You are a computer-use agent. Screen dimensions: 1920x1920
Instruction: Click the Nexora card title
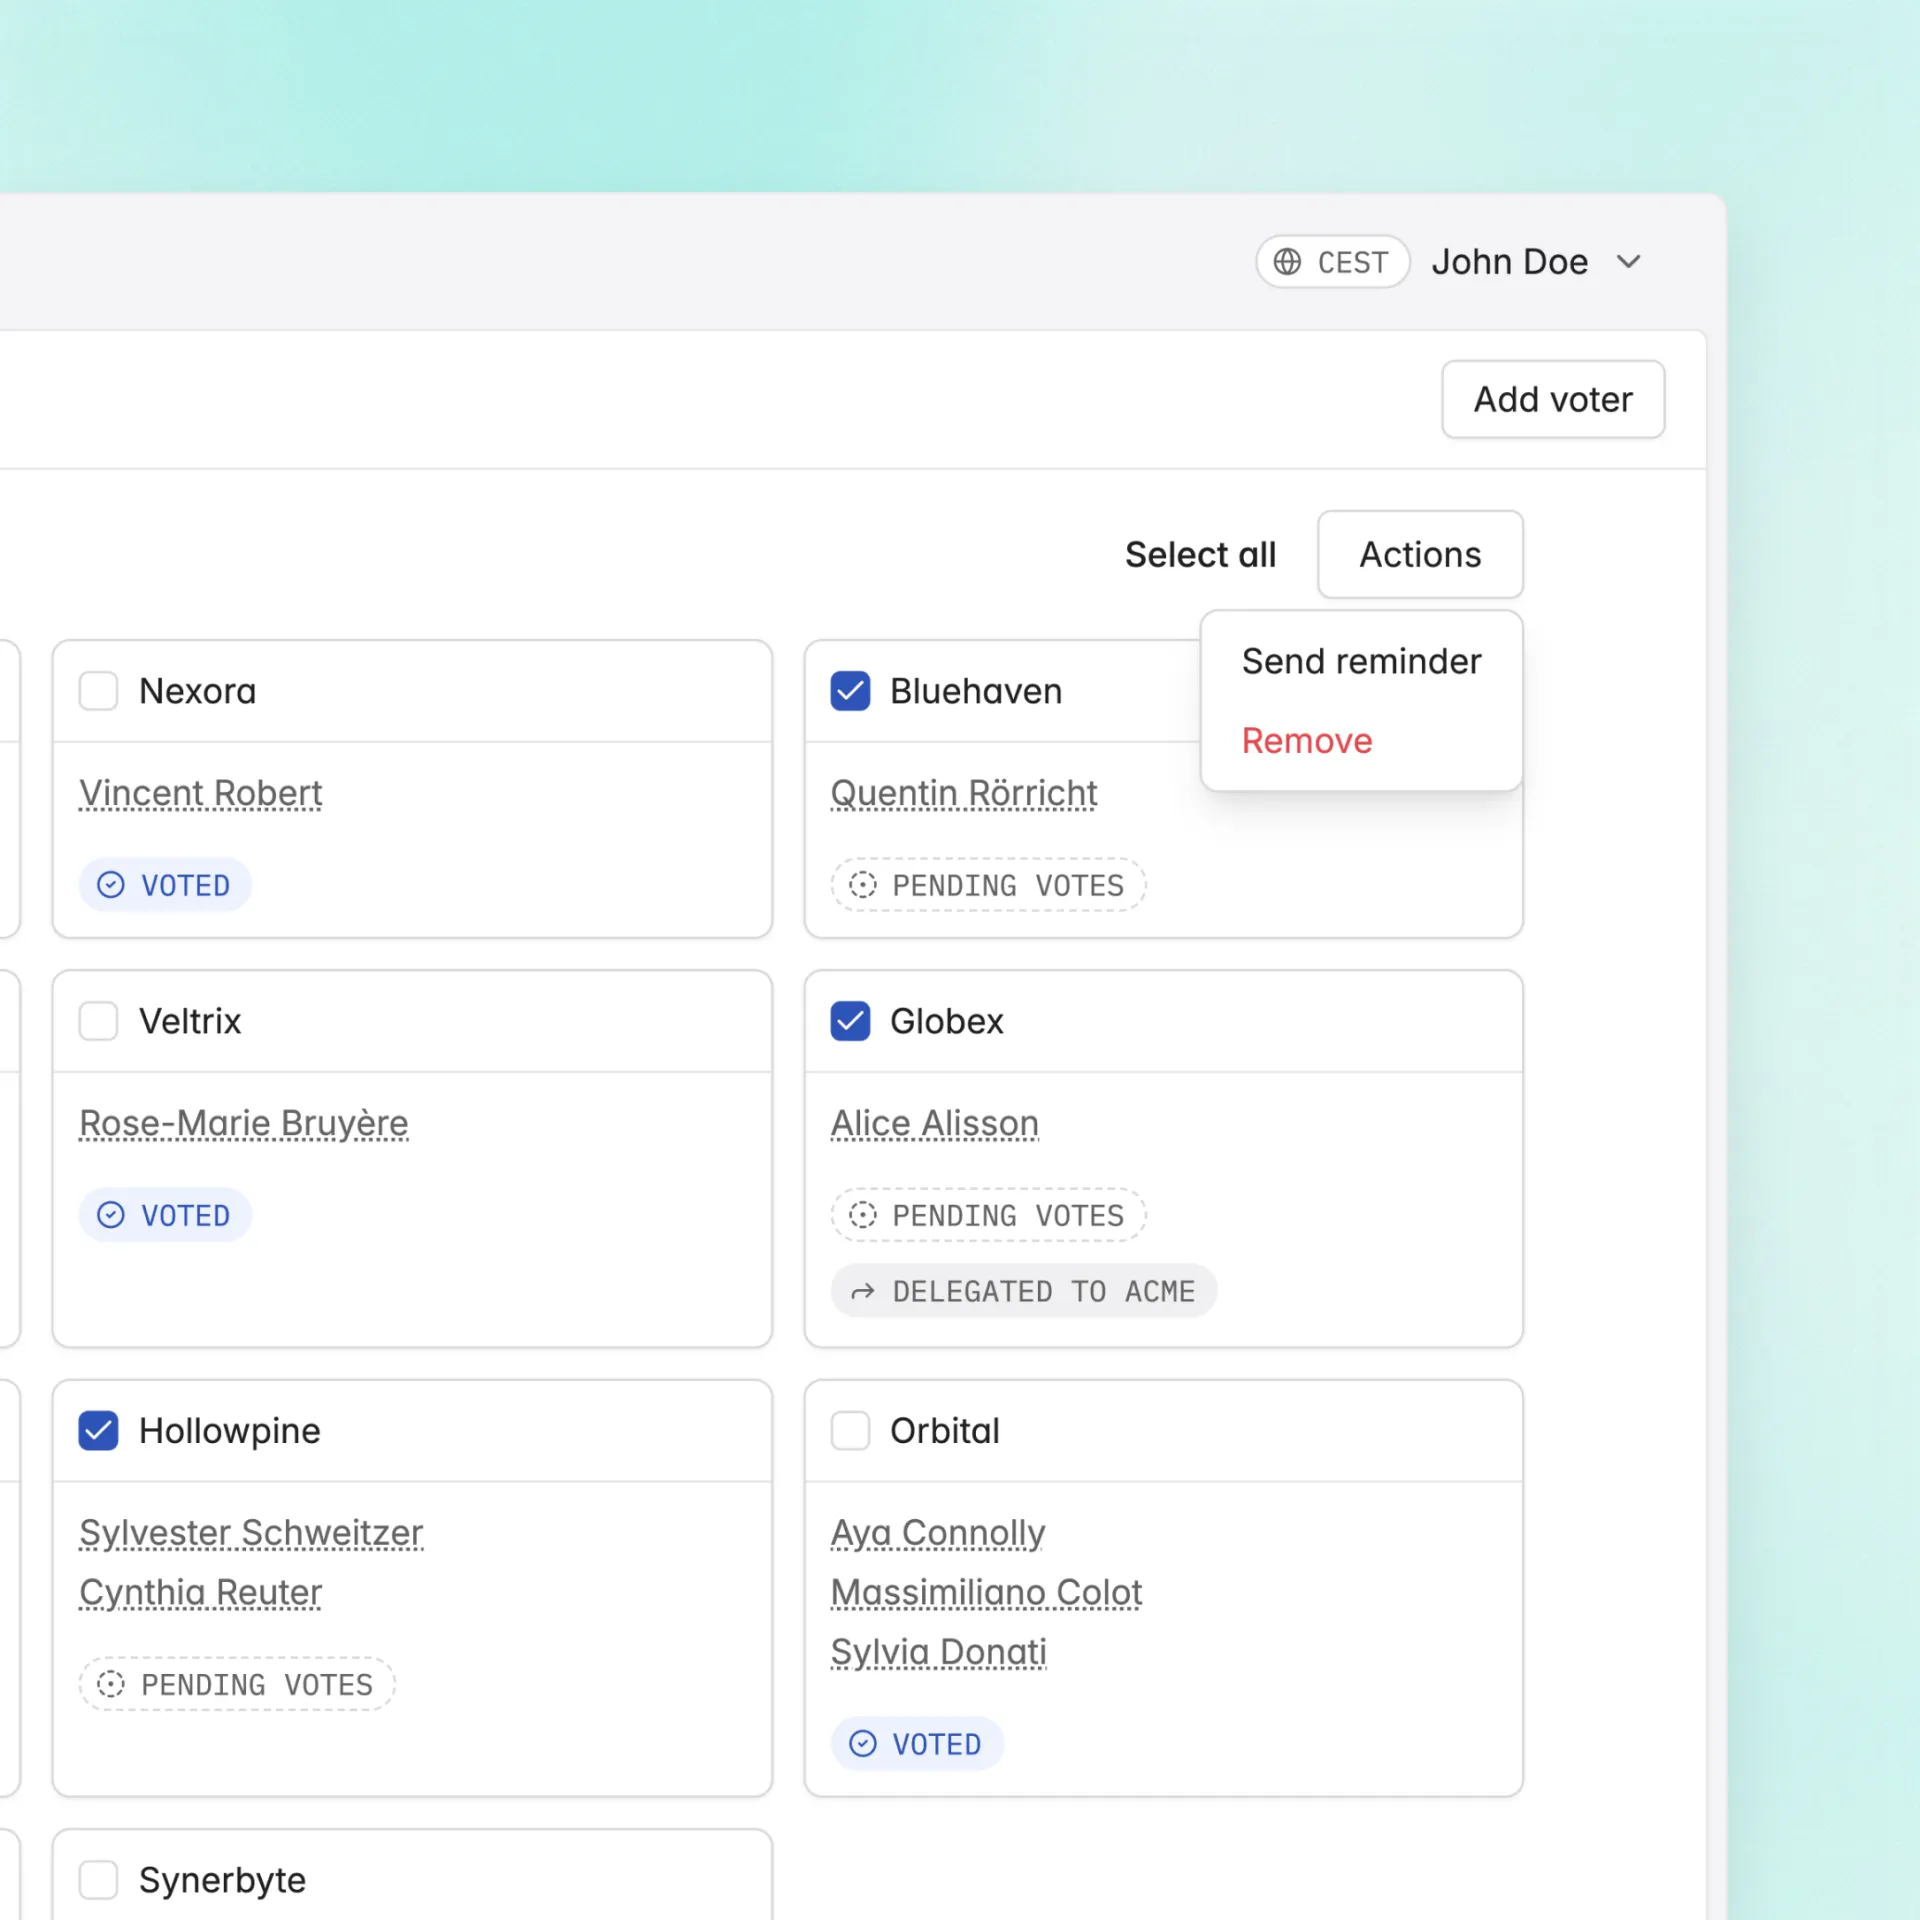click(x=198, y=691)
